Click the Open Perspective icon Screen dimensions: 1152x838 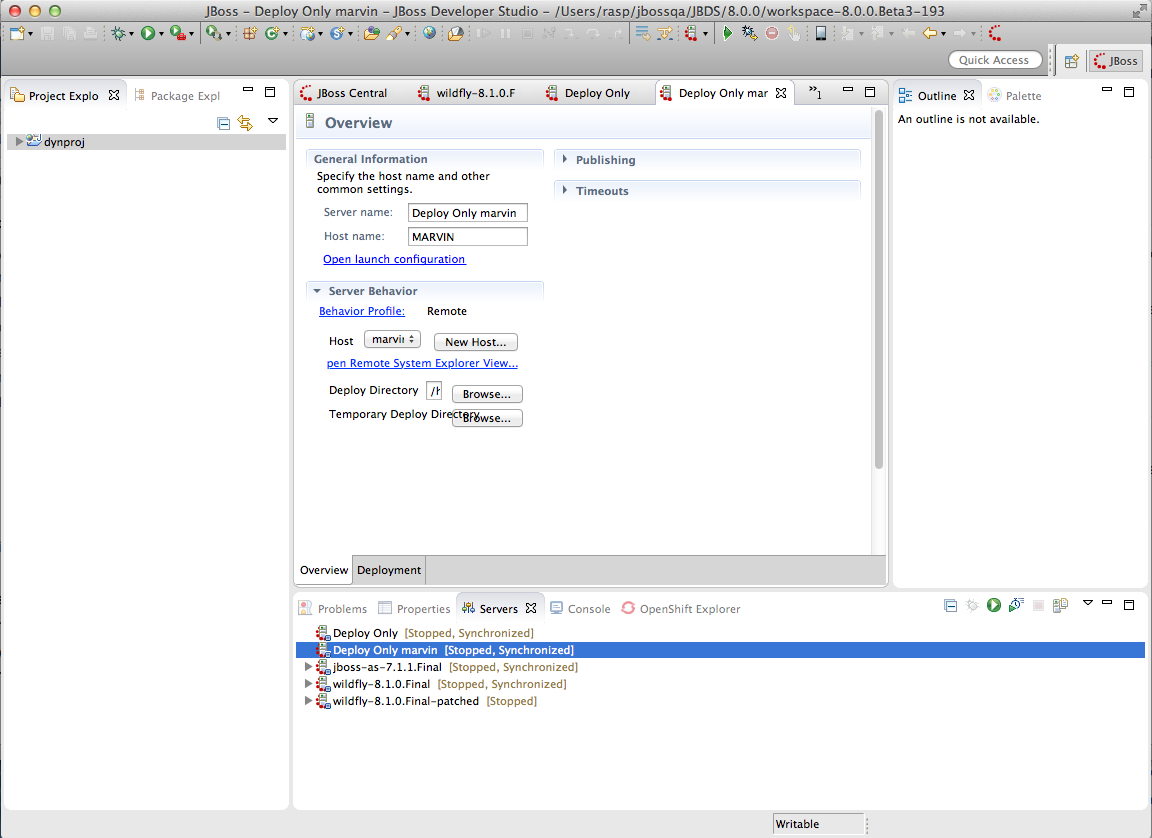(1072, 61)
